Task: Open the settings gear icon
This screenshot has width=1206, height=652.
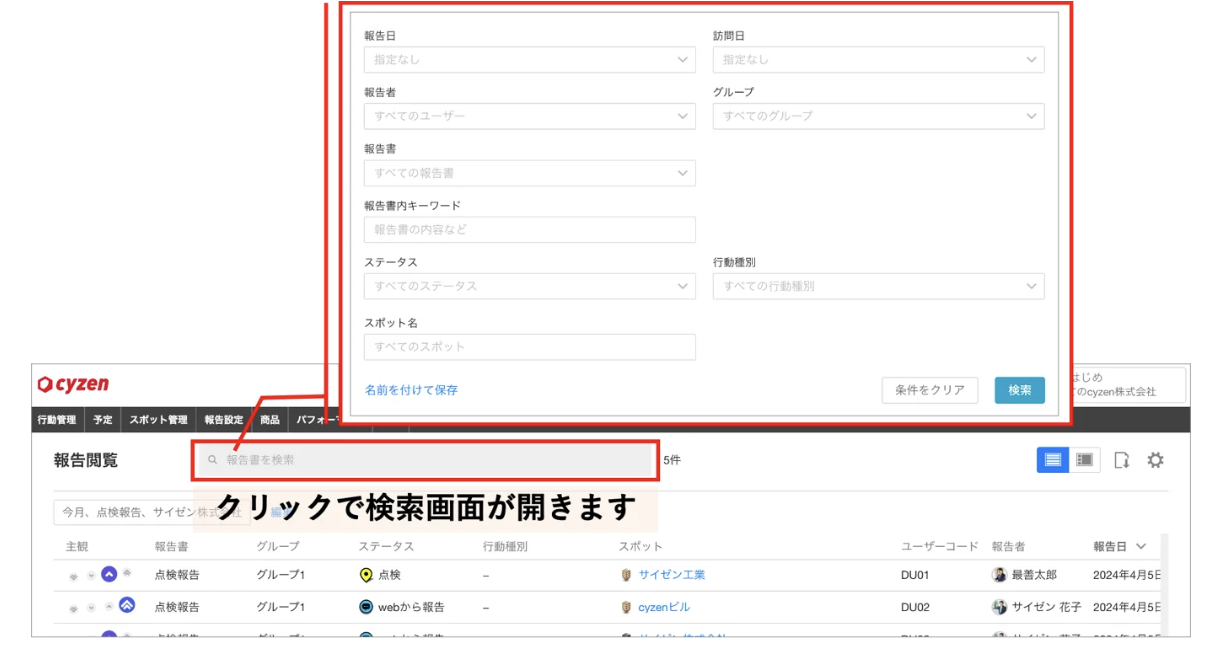Action: 1155,460
